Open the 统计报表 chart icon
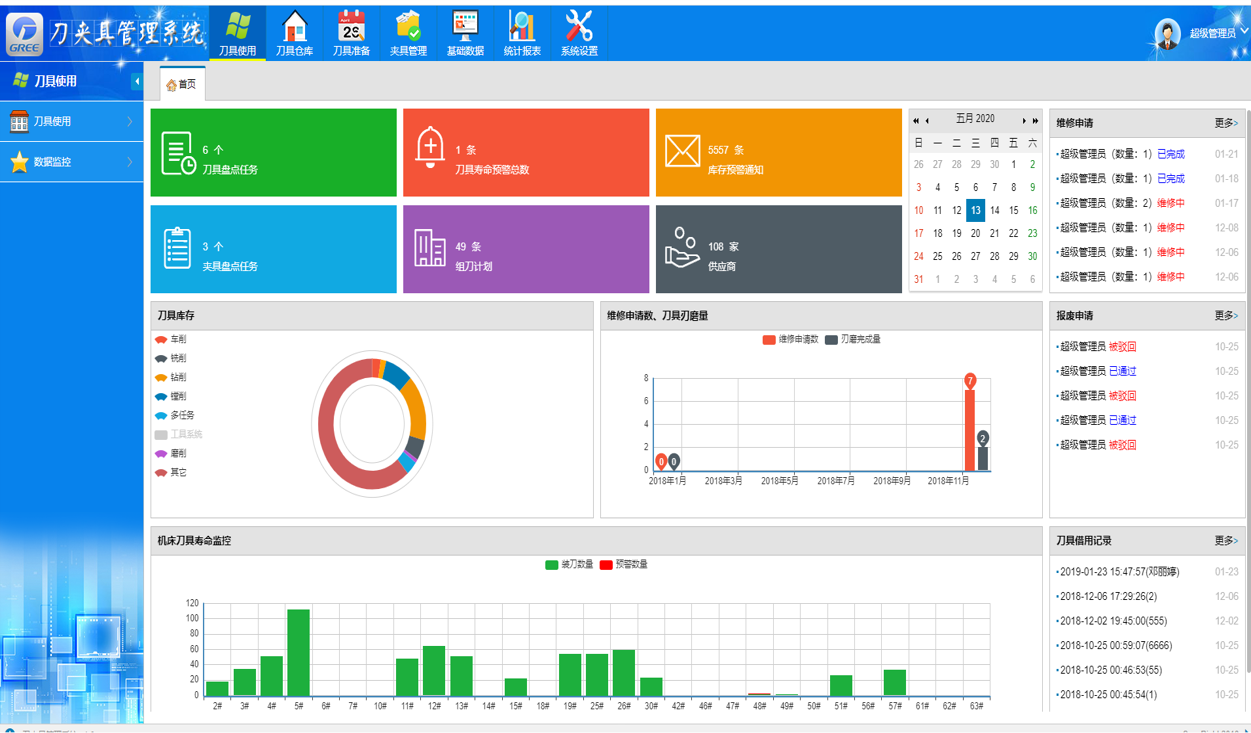1251x733 pixels. coord(522,33)
